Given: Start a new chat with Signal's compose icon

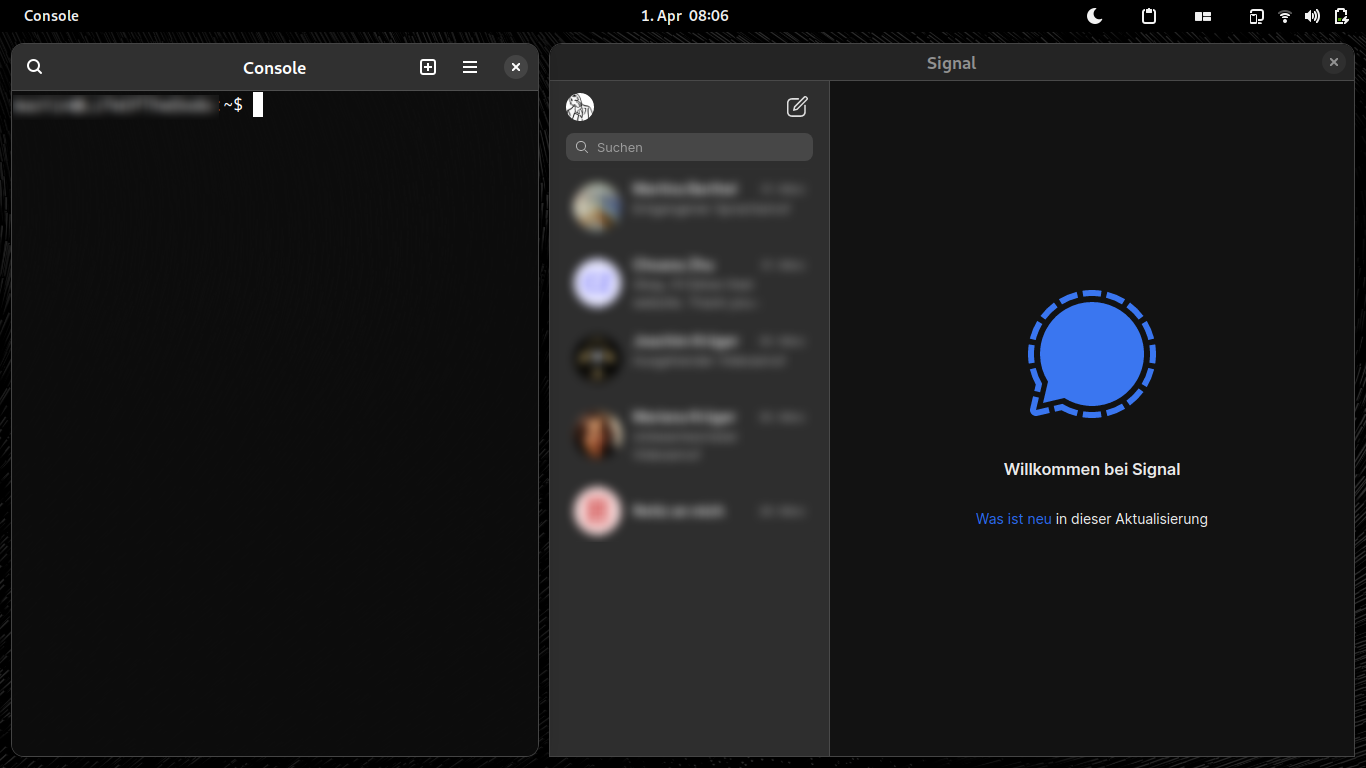Looking at the screenshot, I should [x=797, y=107].
